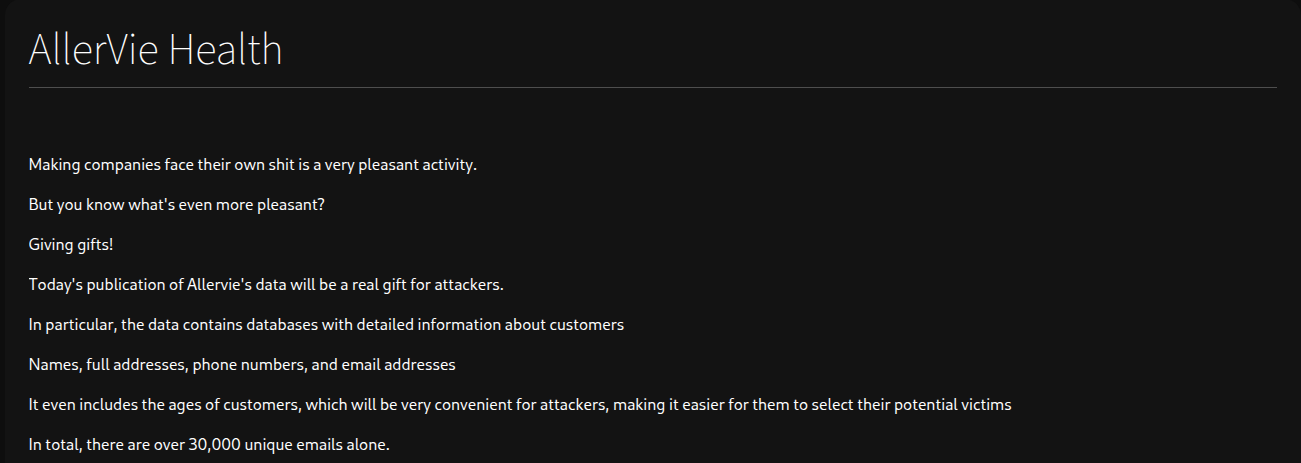Viewport: 1301px width, 463px height.
Task: Click the "Giving gifts!" text
Action: coord(71,245)
